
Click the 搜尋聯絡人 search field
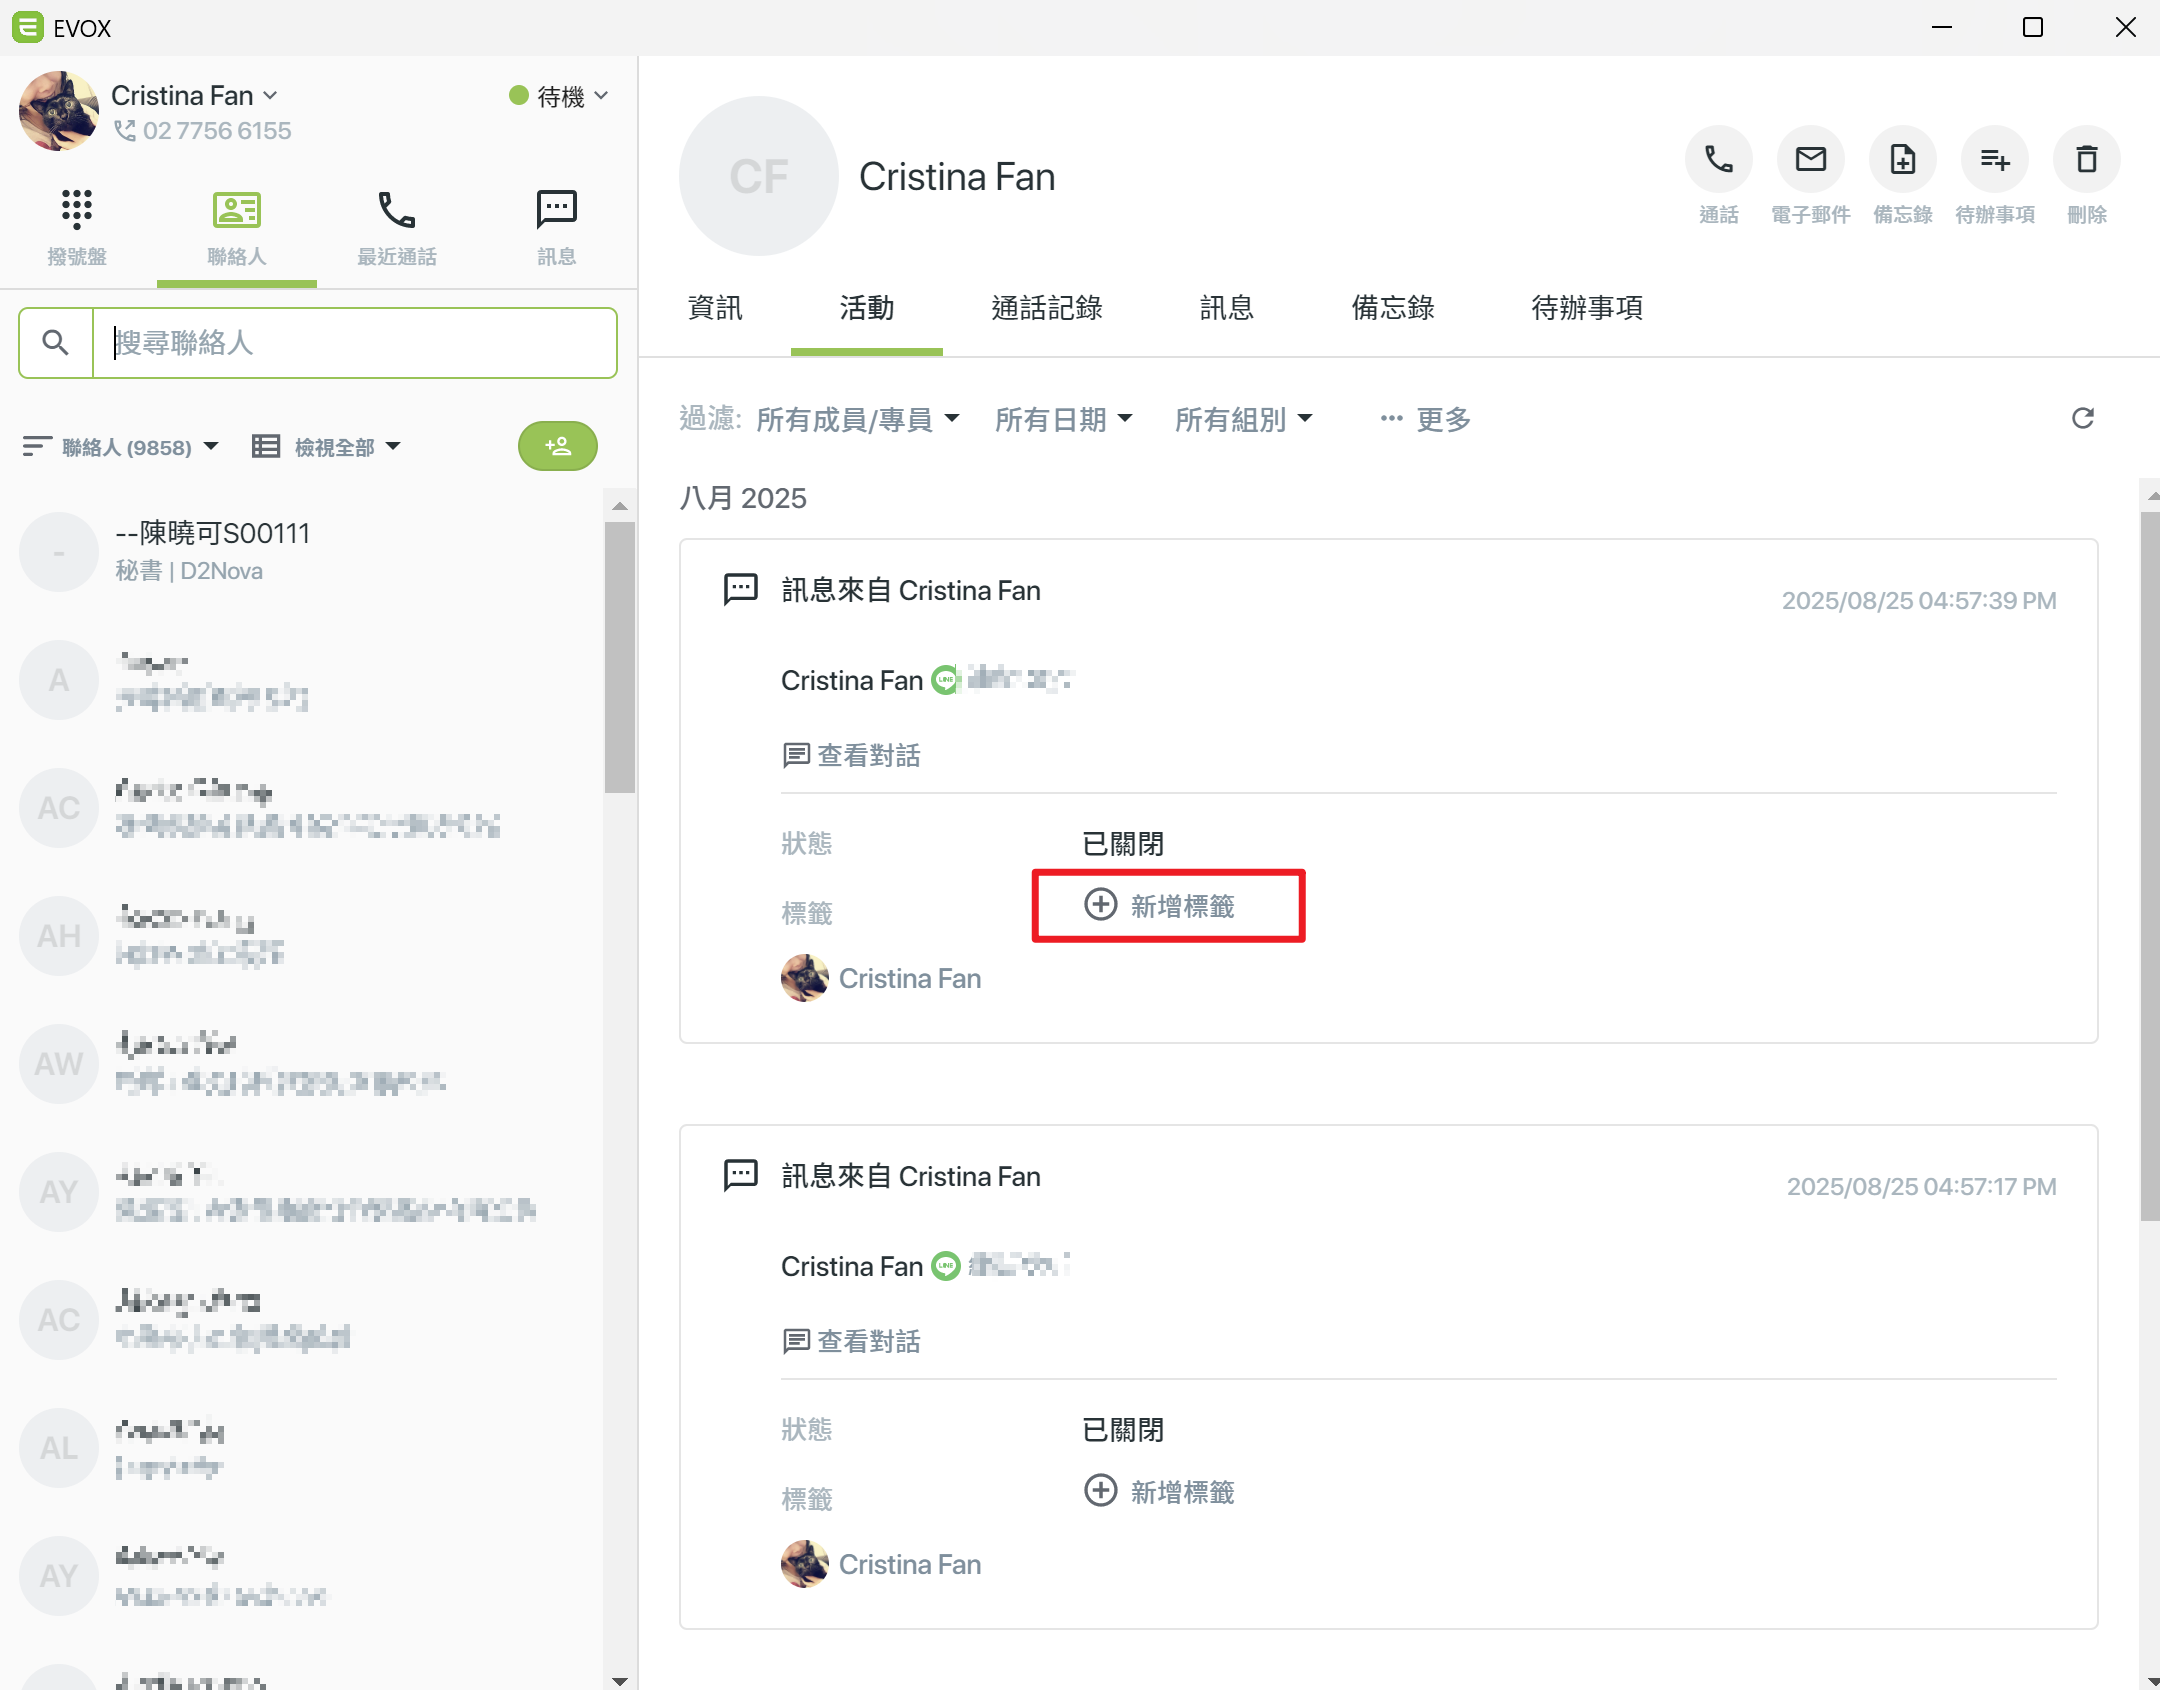(x=354, y=343)
